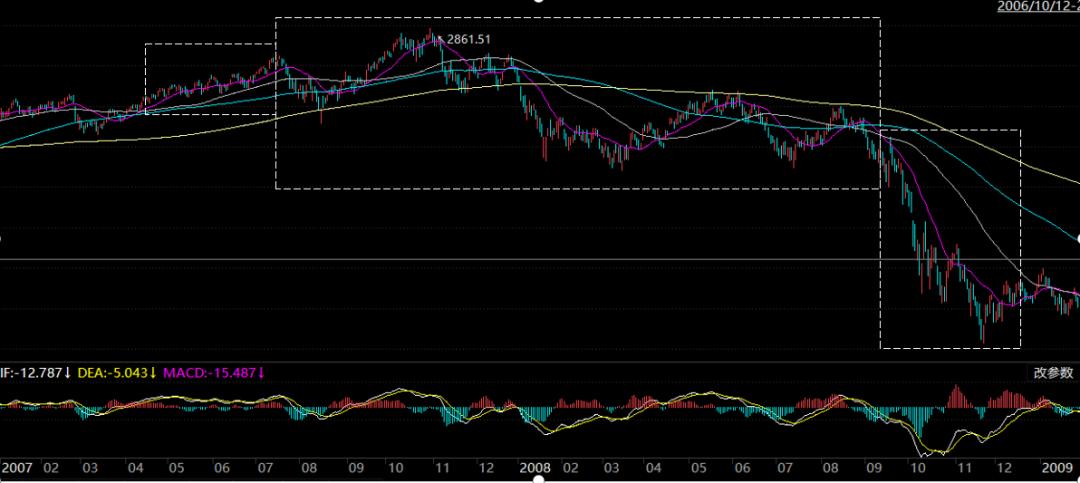1080x483 pixels.
Task: Click the white handle on the right edge
Action: pyautogui.click(x=1077, y=240)
